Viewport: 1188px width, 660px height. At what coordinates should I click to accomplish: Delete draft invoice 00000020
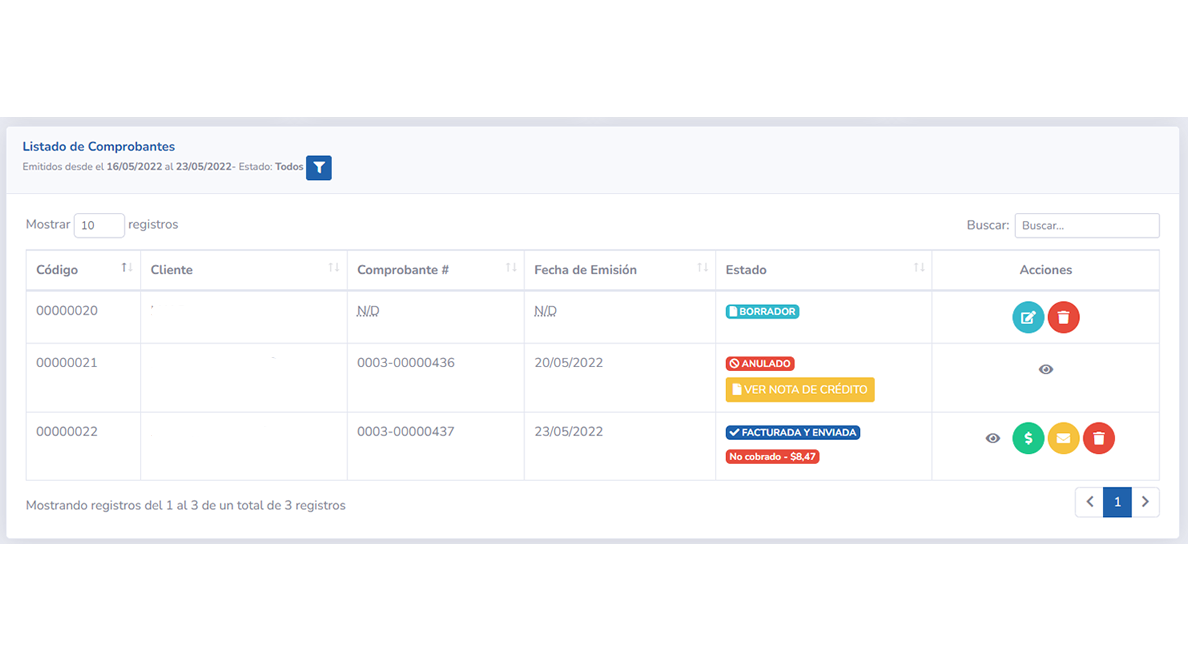[x=1063, y=317]
